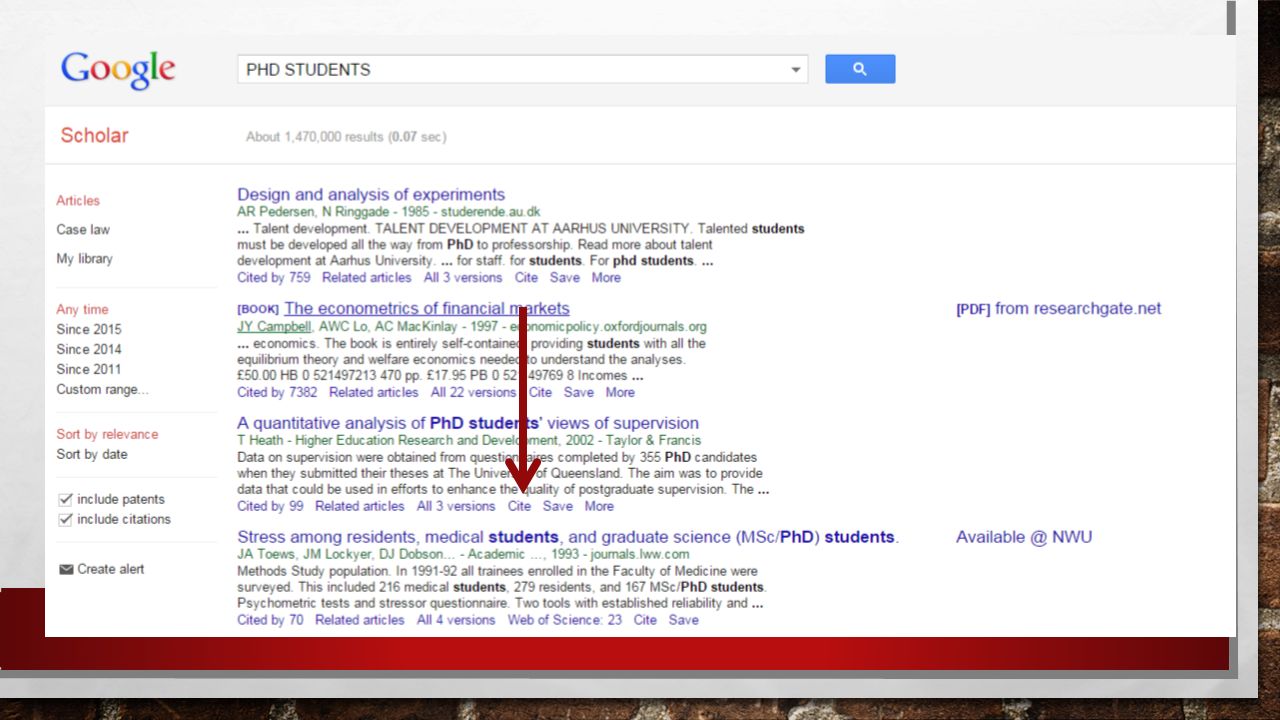Image resolution: width=1280 pixels, height=720 pixels.
Task: Filter results Since 2011
Action: 89,369
